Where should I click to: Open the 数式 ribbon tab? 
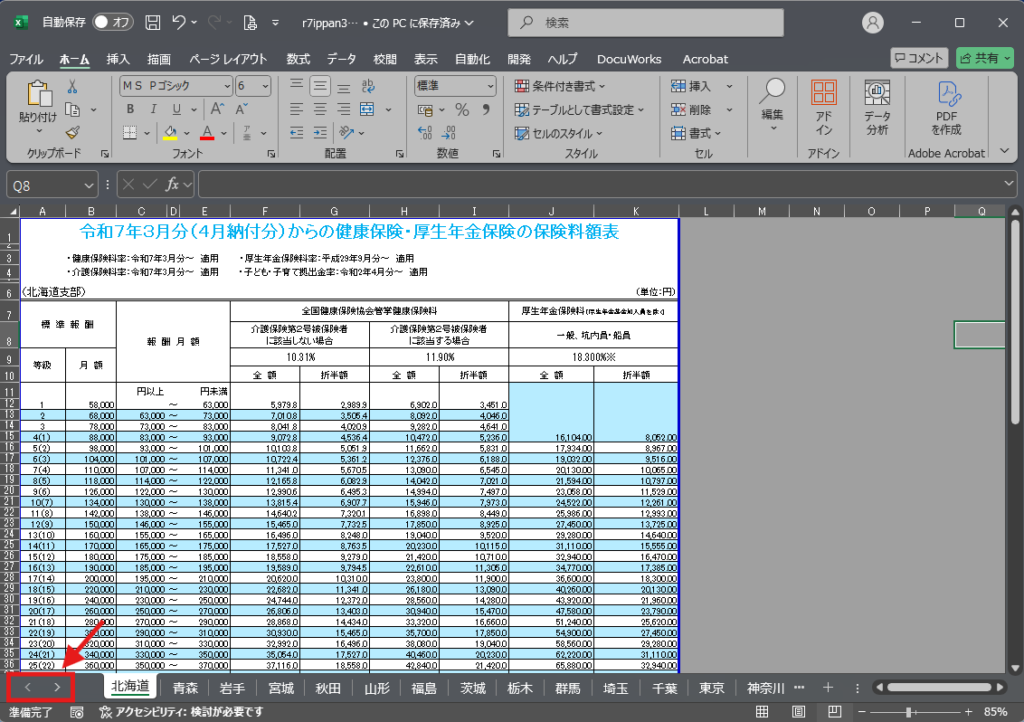(298, 59)
